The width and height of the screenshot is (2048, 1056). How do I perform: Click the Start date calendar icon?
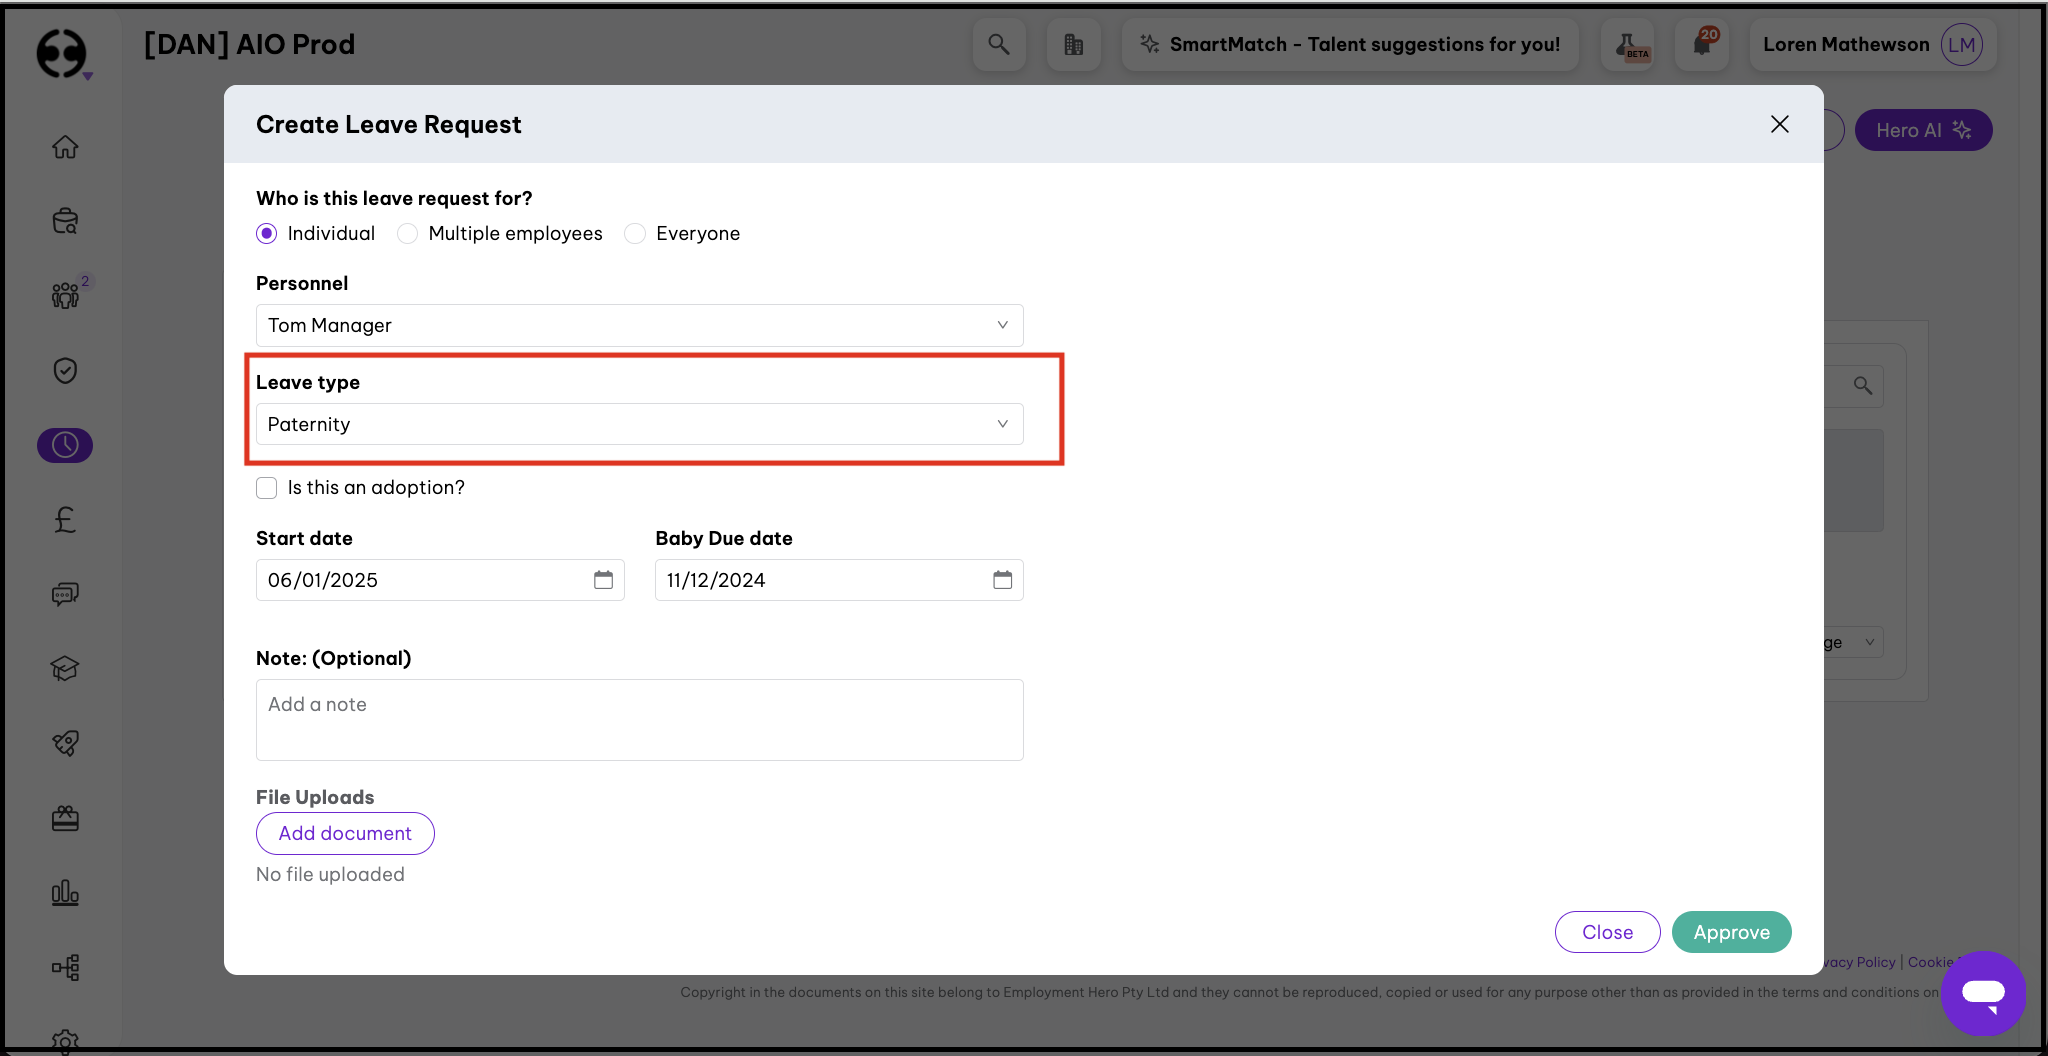[603, 580]
